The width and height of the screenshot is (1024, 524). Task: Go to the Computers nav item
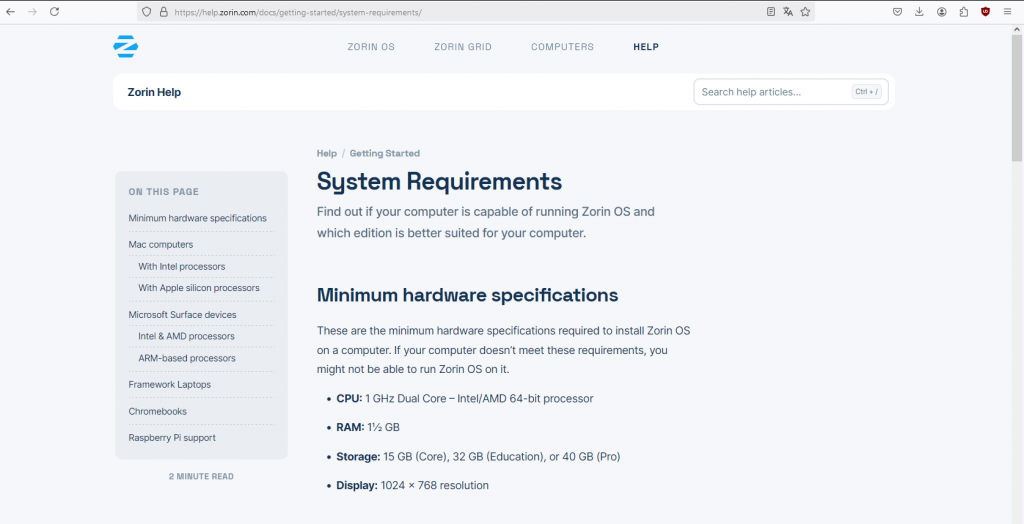pyautogui.click(x=562, y=47)
